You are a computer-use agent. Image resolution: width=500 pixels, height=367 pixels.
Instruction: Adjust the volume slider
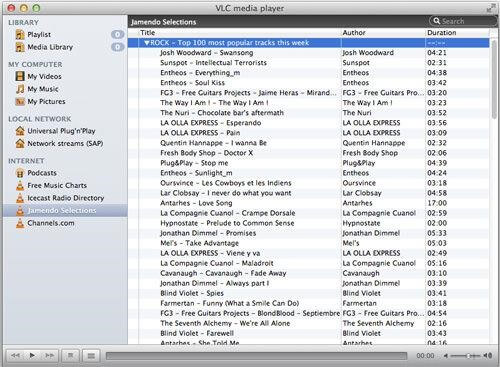point(466,356)
